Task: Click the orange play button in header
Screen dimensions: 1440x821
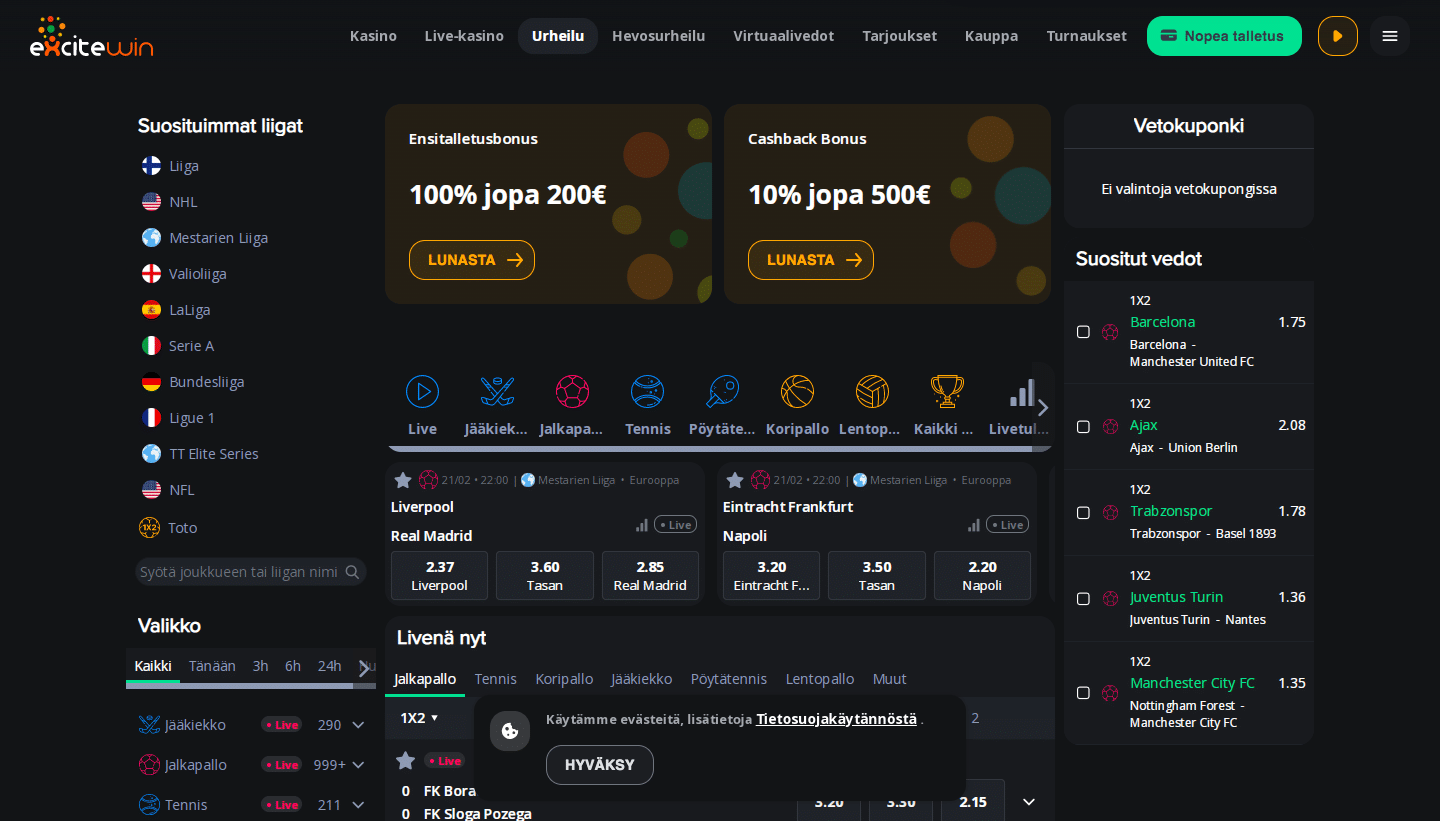Action: click(x=1338, y=36)
